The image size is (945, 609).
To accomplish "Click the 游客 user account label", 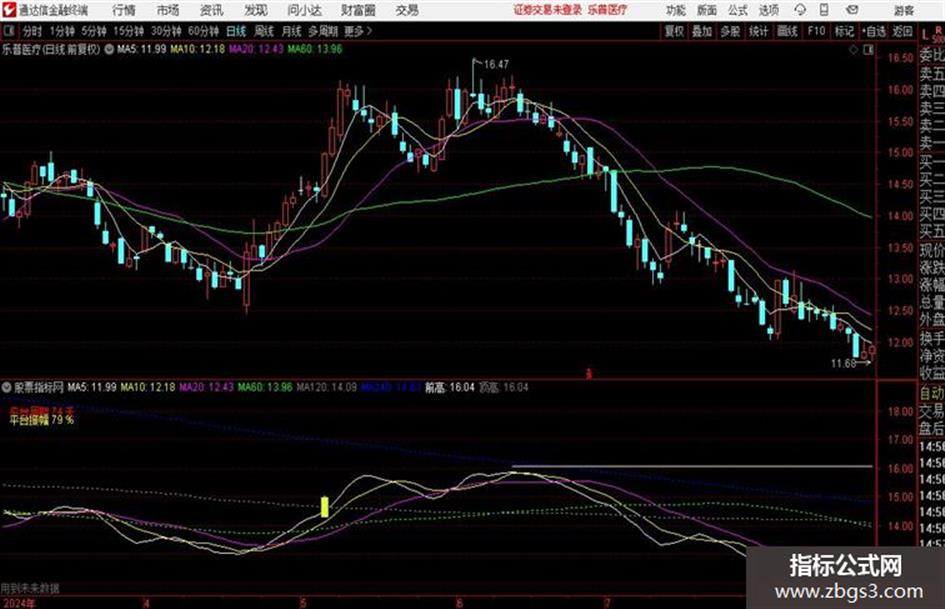I will click(903, 10).
